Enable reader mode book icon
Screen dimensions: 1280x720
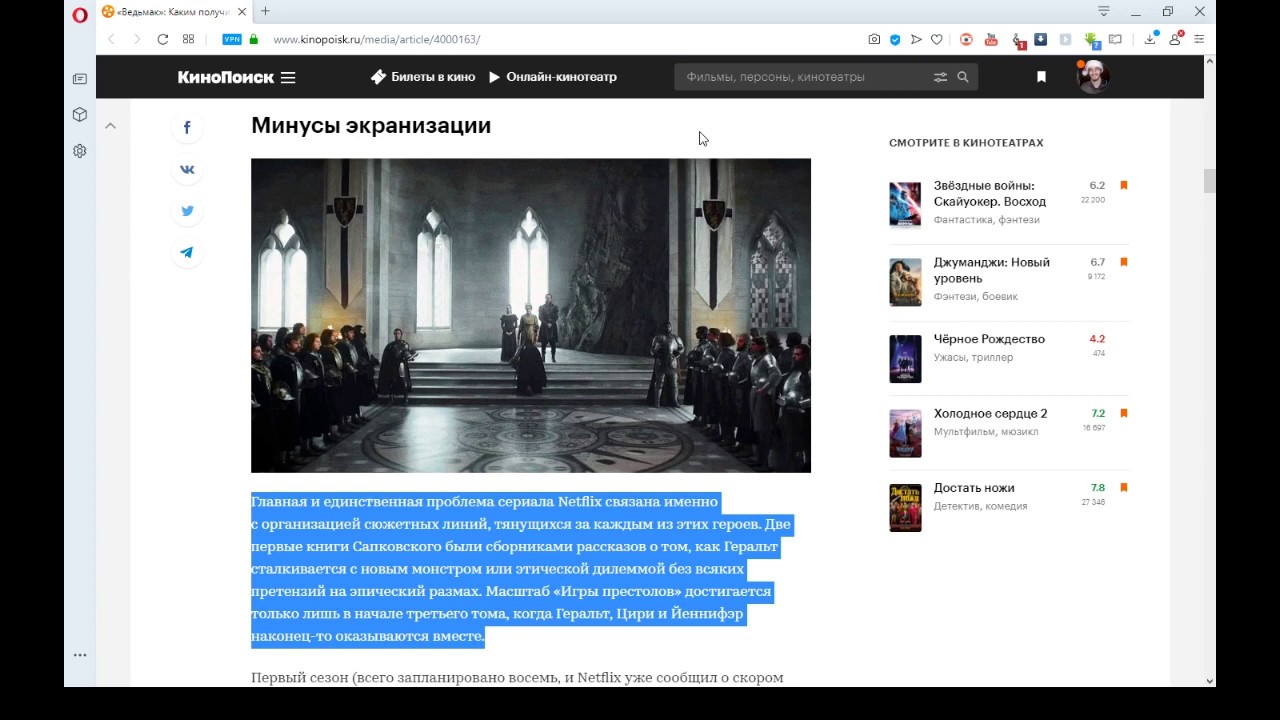click(x=1115, y=39)
